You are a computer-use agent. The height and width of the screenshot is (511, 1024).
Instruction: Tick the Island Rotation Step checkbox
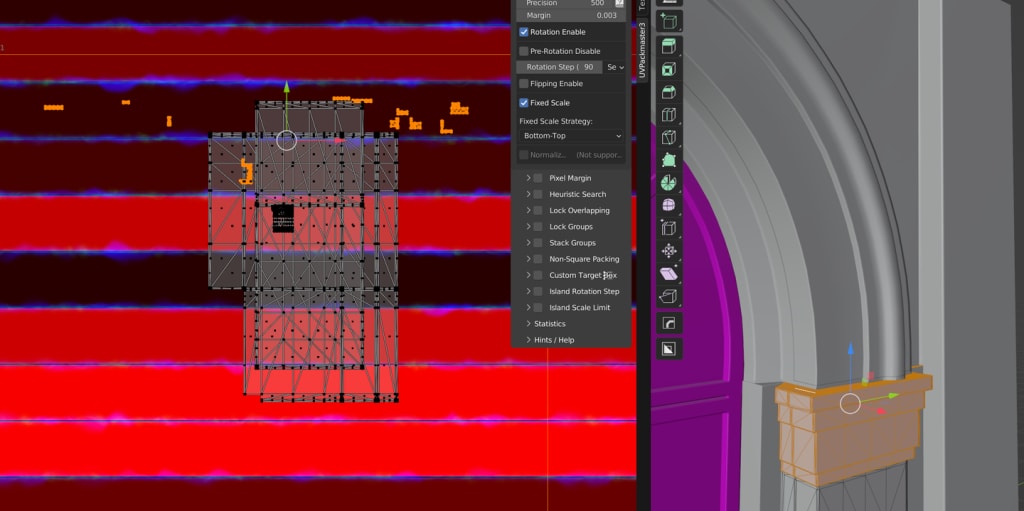[537, 291]
